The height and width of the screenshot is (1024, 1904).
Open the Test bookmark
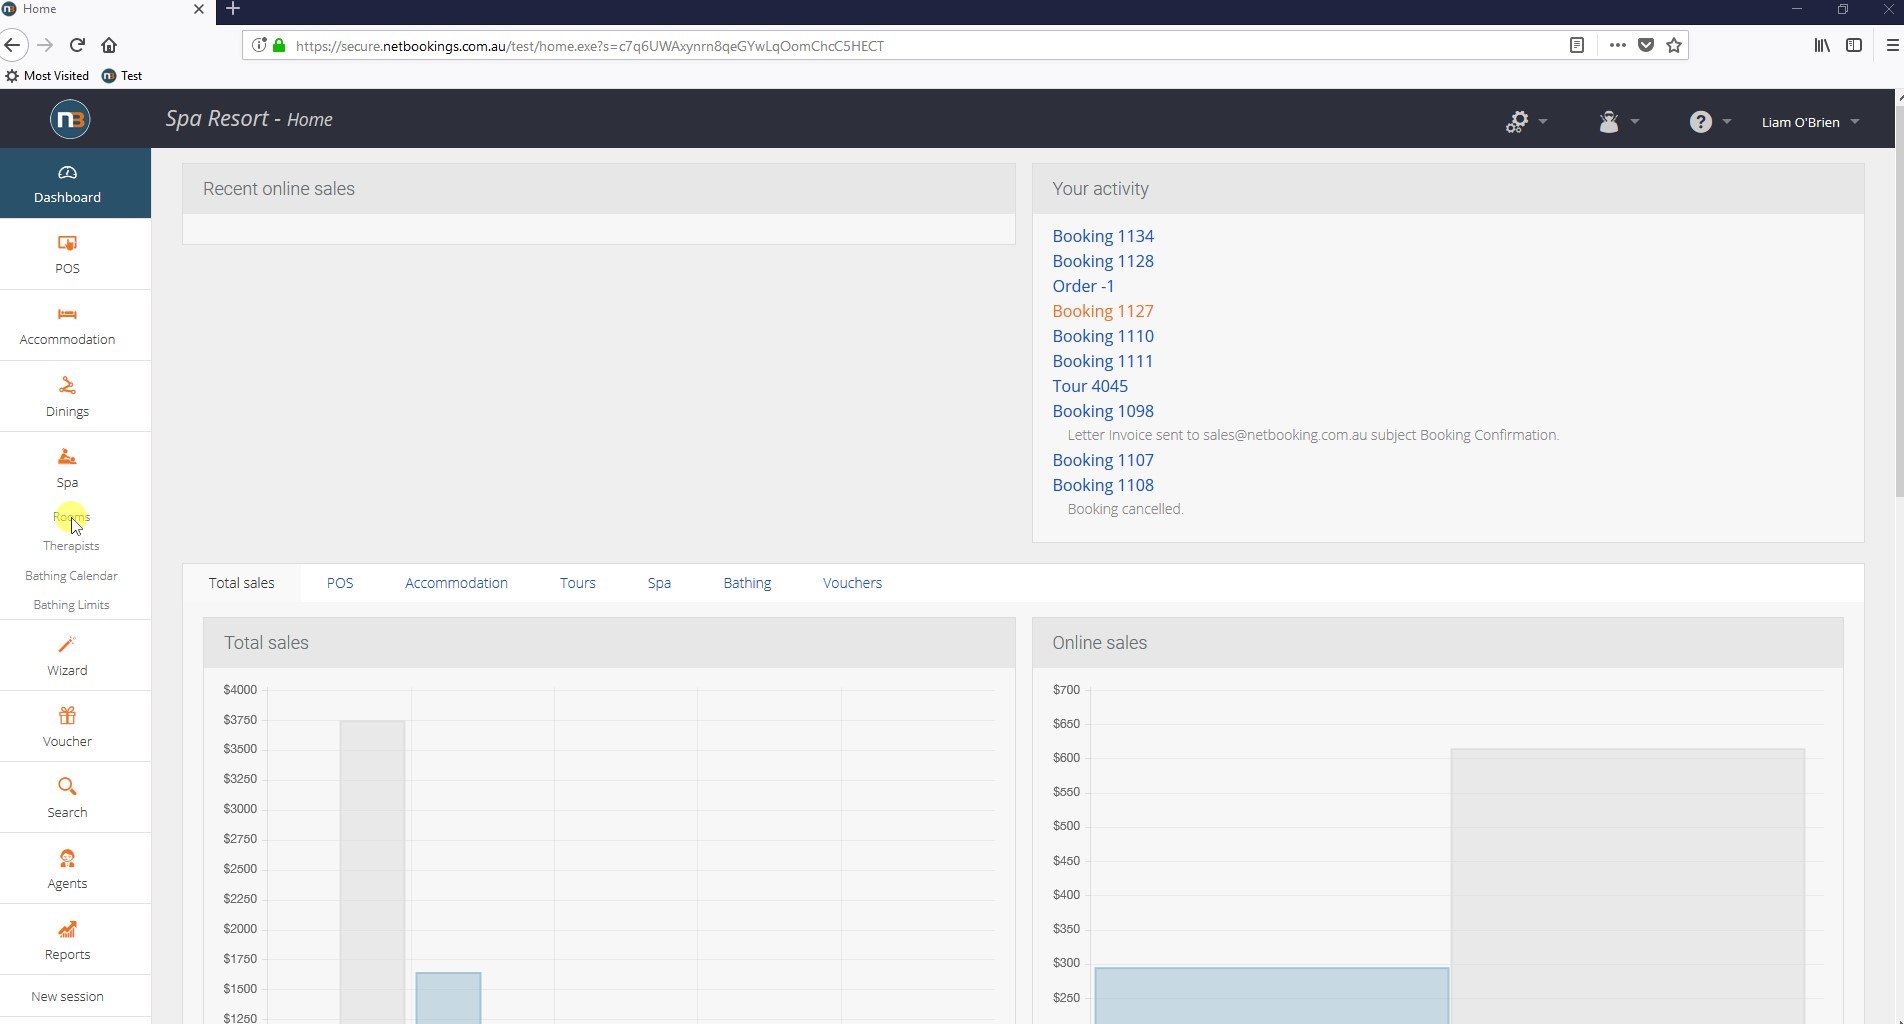(122, 76)
